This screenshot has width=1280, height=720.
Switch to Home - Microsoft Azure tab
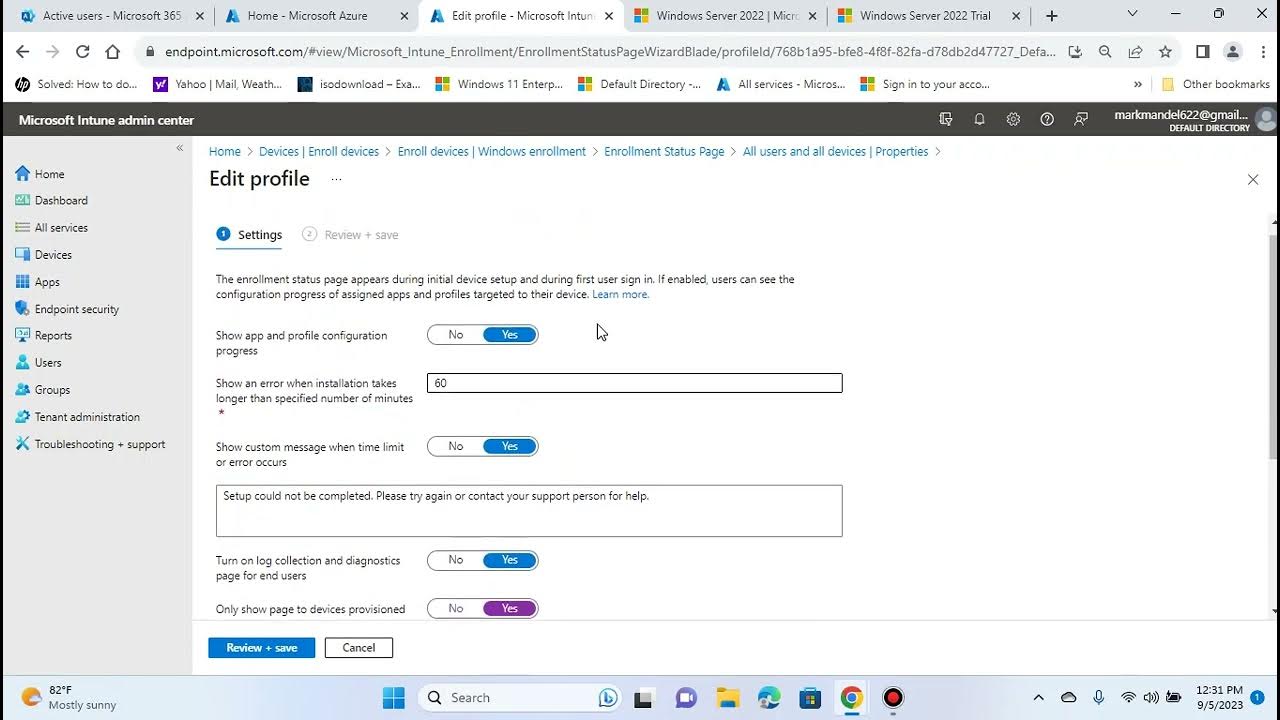[x=315, y=16]
